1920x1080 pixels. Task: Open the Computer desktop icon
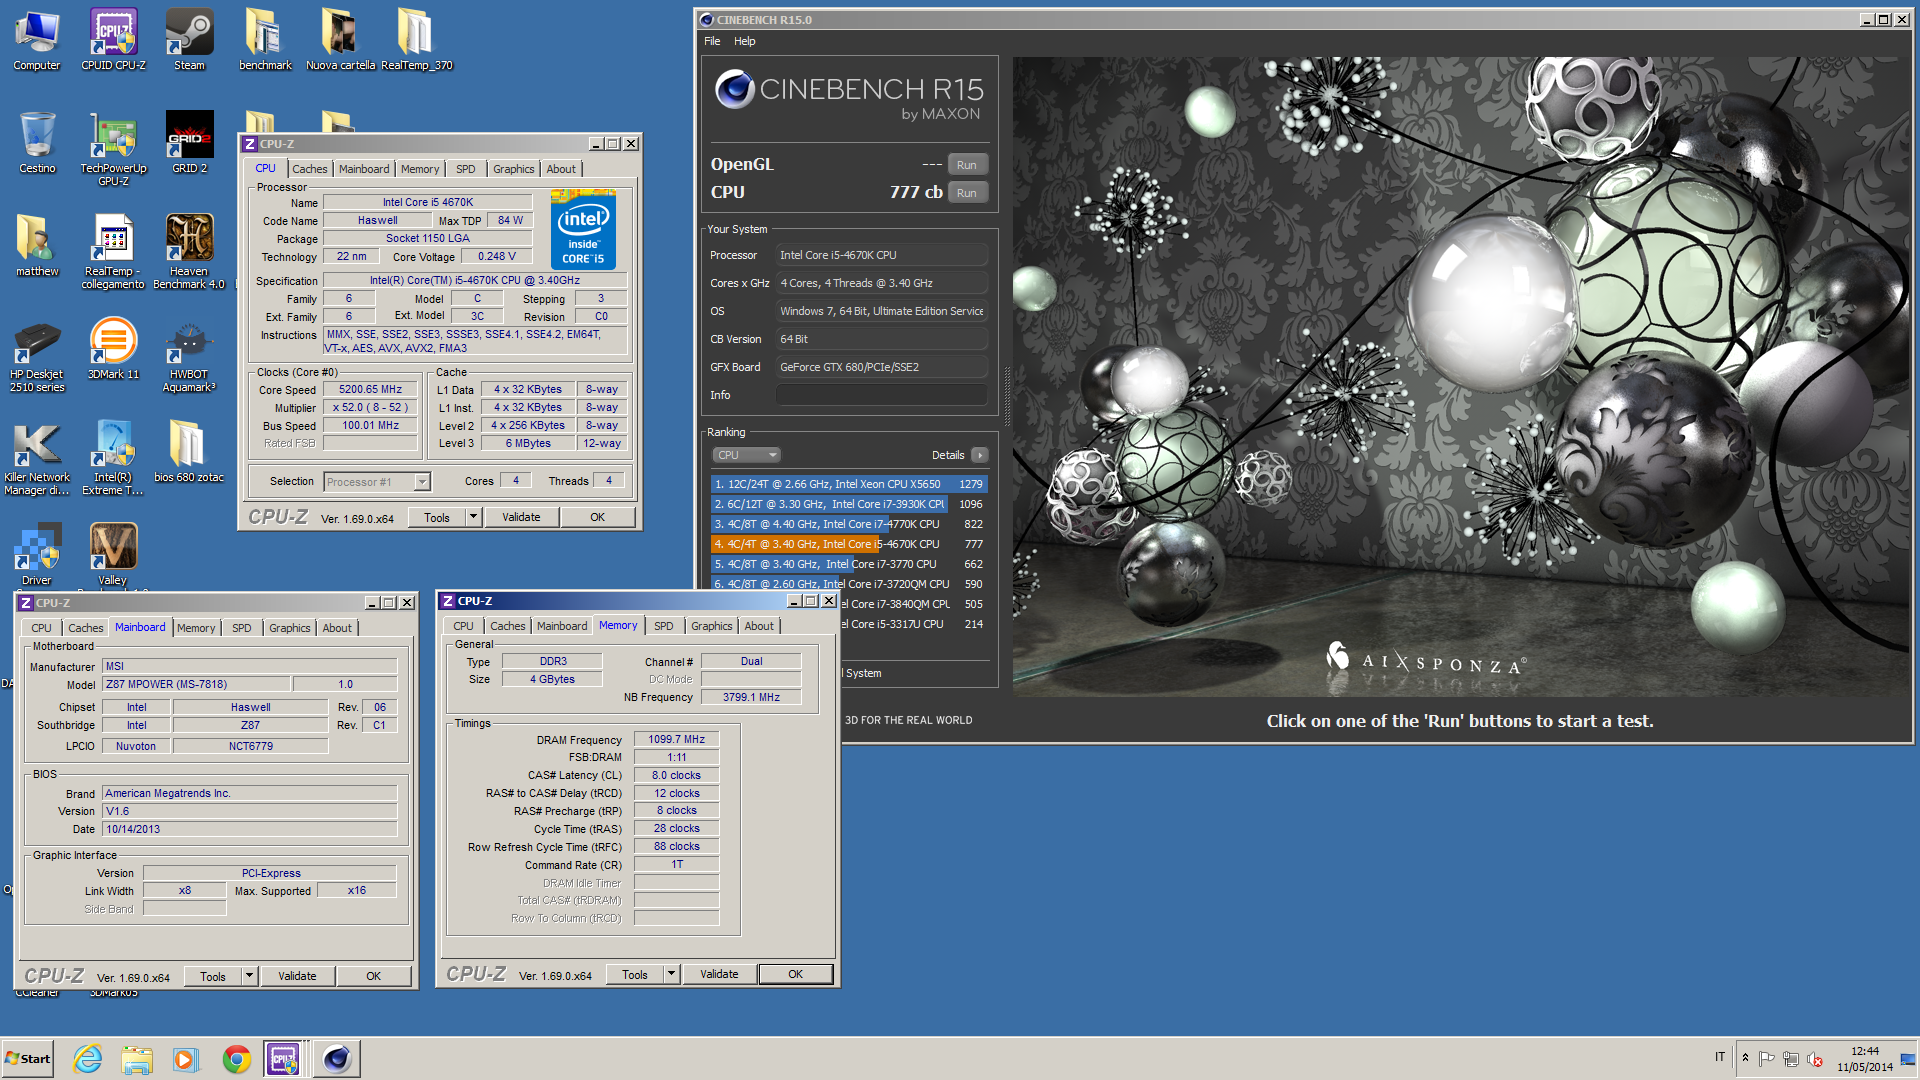pyautogui.click(x=37, y=40)
